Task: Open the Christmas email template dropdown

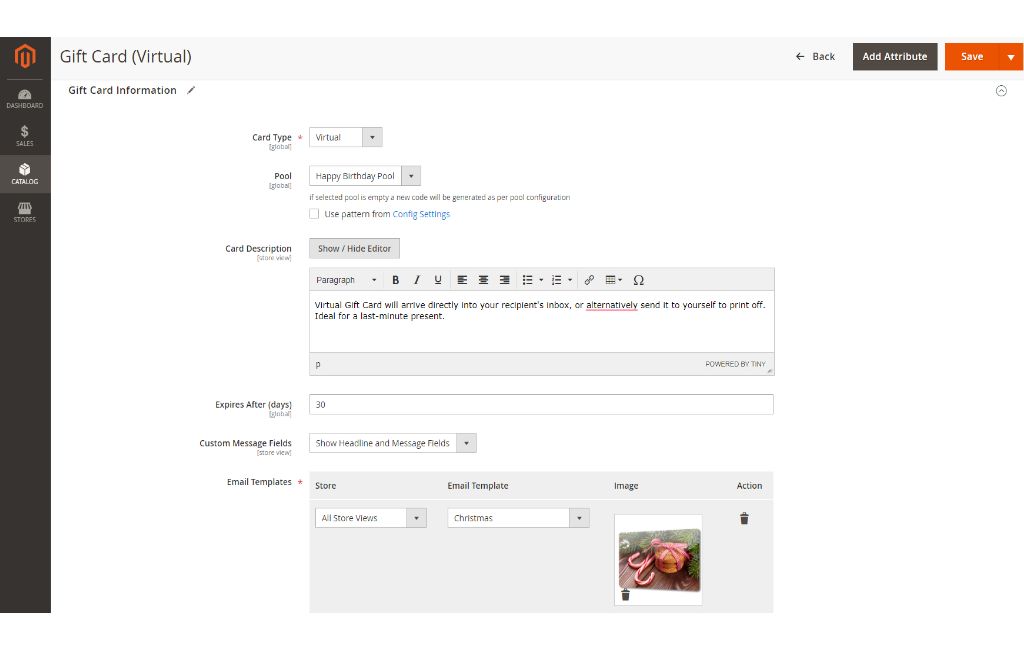Action: coord(519,518)
